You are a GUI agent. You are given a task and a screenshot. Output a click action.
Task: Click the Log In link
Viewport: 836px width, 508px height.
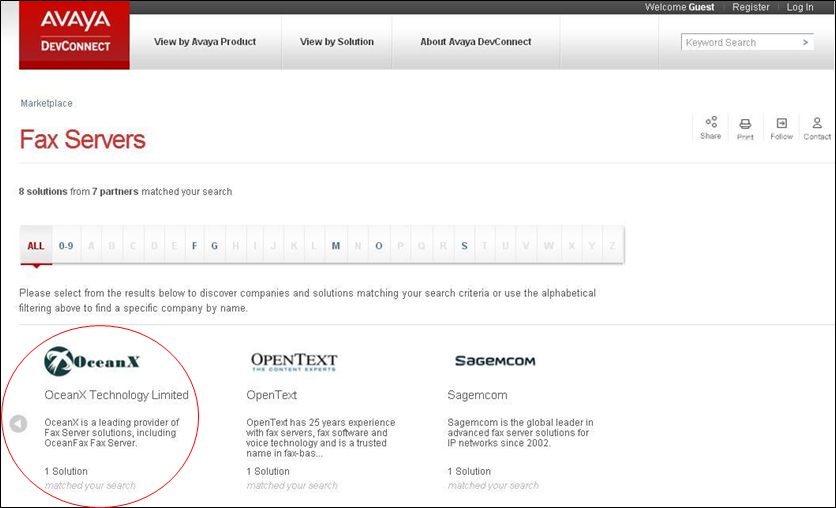[800, 7]
